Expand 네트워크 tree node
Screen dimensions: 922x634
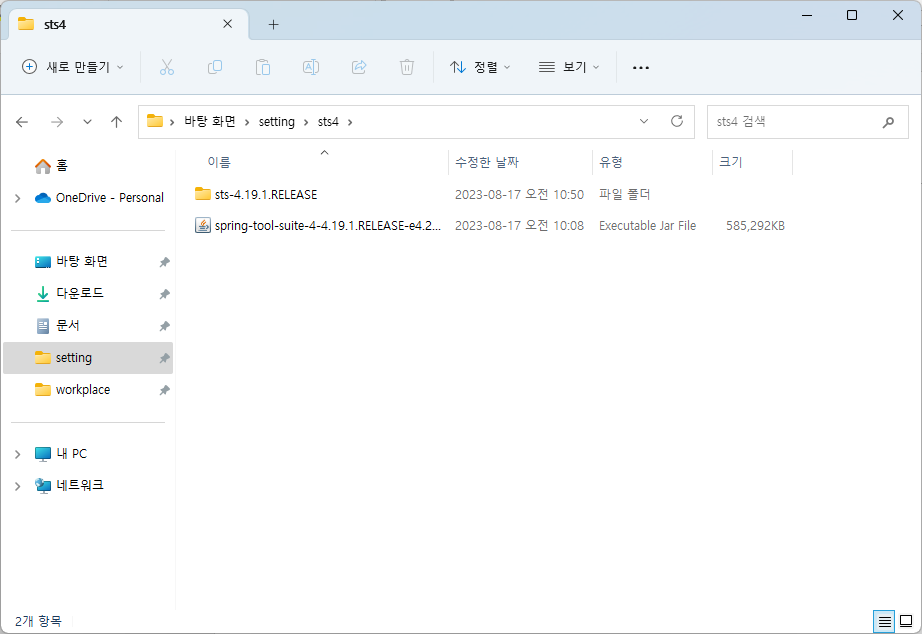click(x=18, y=486)
